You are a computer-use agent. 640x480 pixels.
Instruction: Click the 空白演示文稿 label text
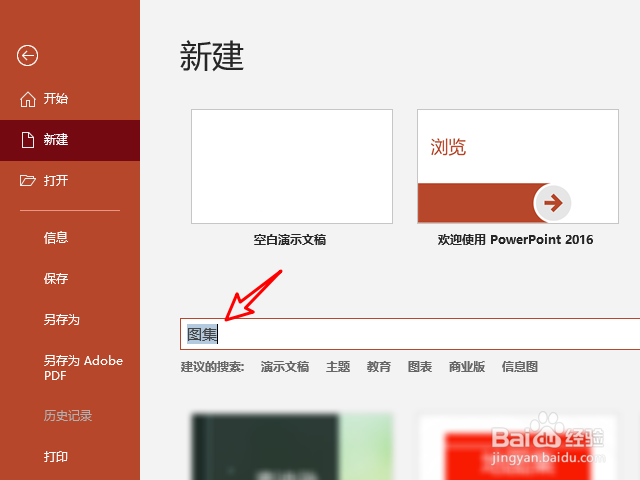click(x=290, y=240)
